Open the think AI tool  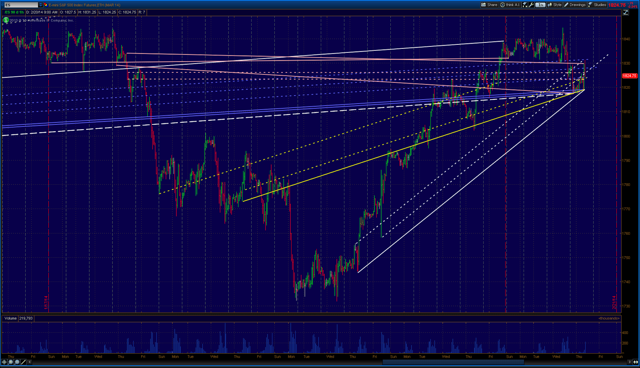point(510,5)
